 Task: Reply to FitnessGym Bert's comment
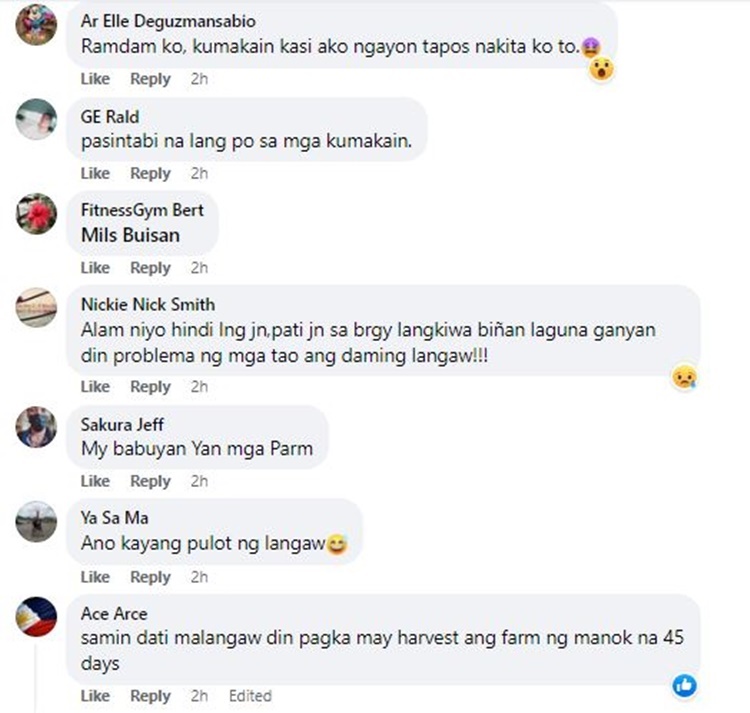(x=150, y=268)
